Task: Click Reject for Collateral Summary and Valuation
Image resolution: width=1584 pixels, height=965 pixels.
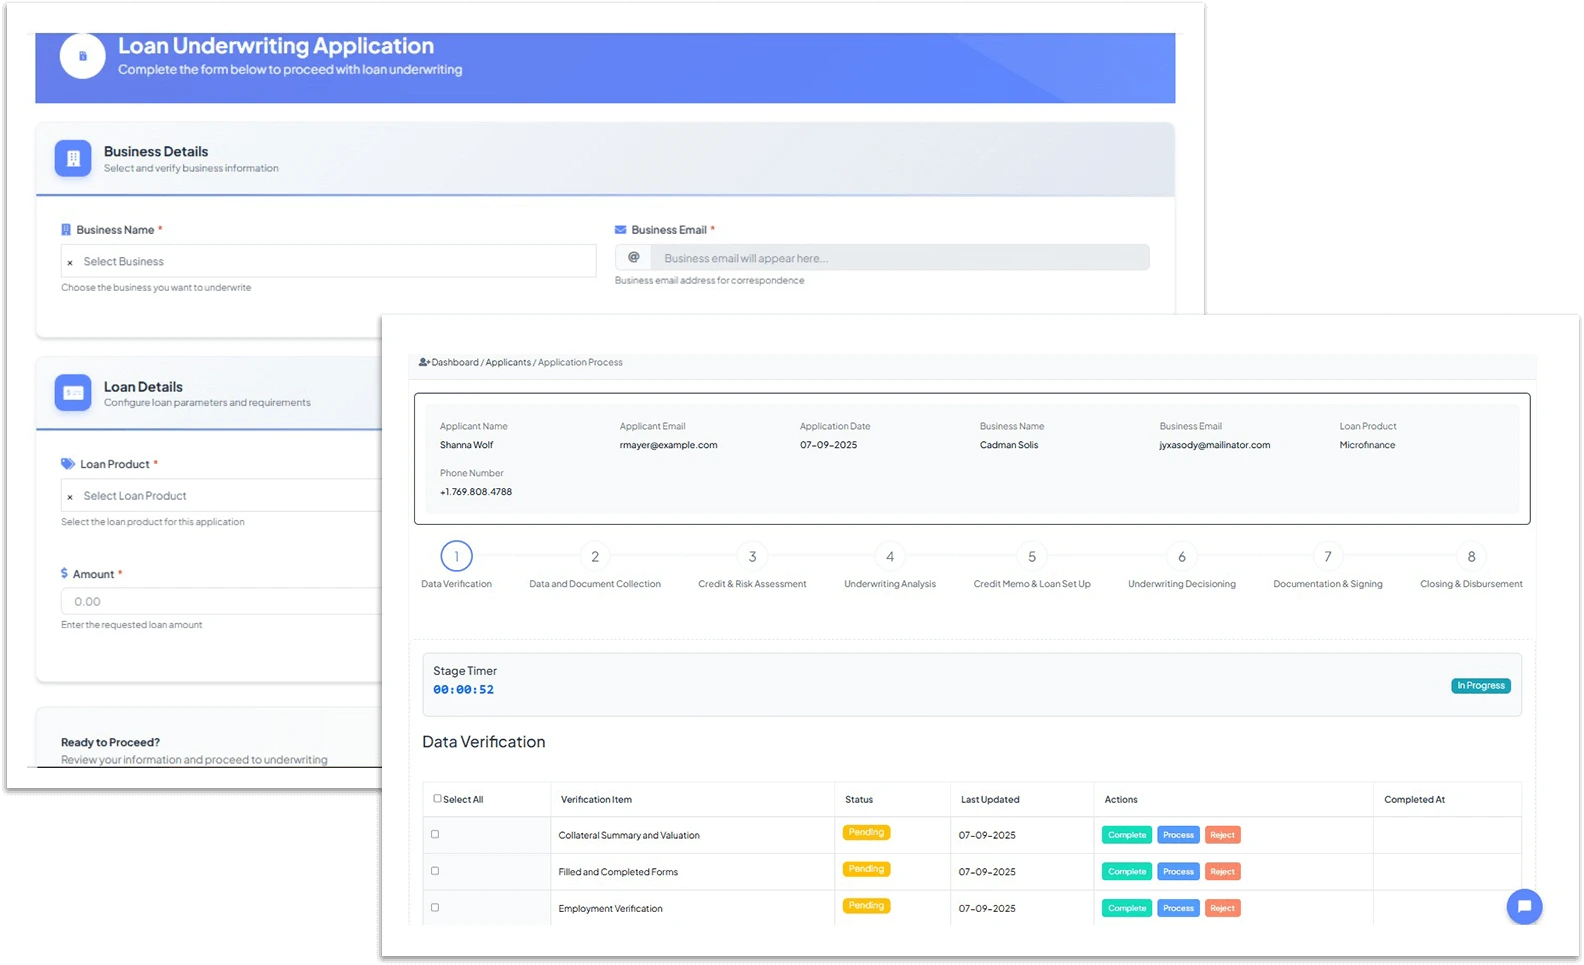Action: click(1222, 835)
